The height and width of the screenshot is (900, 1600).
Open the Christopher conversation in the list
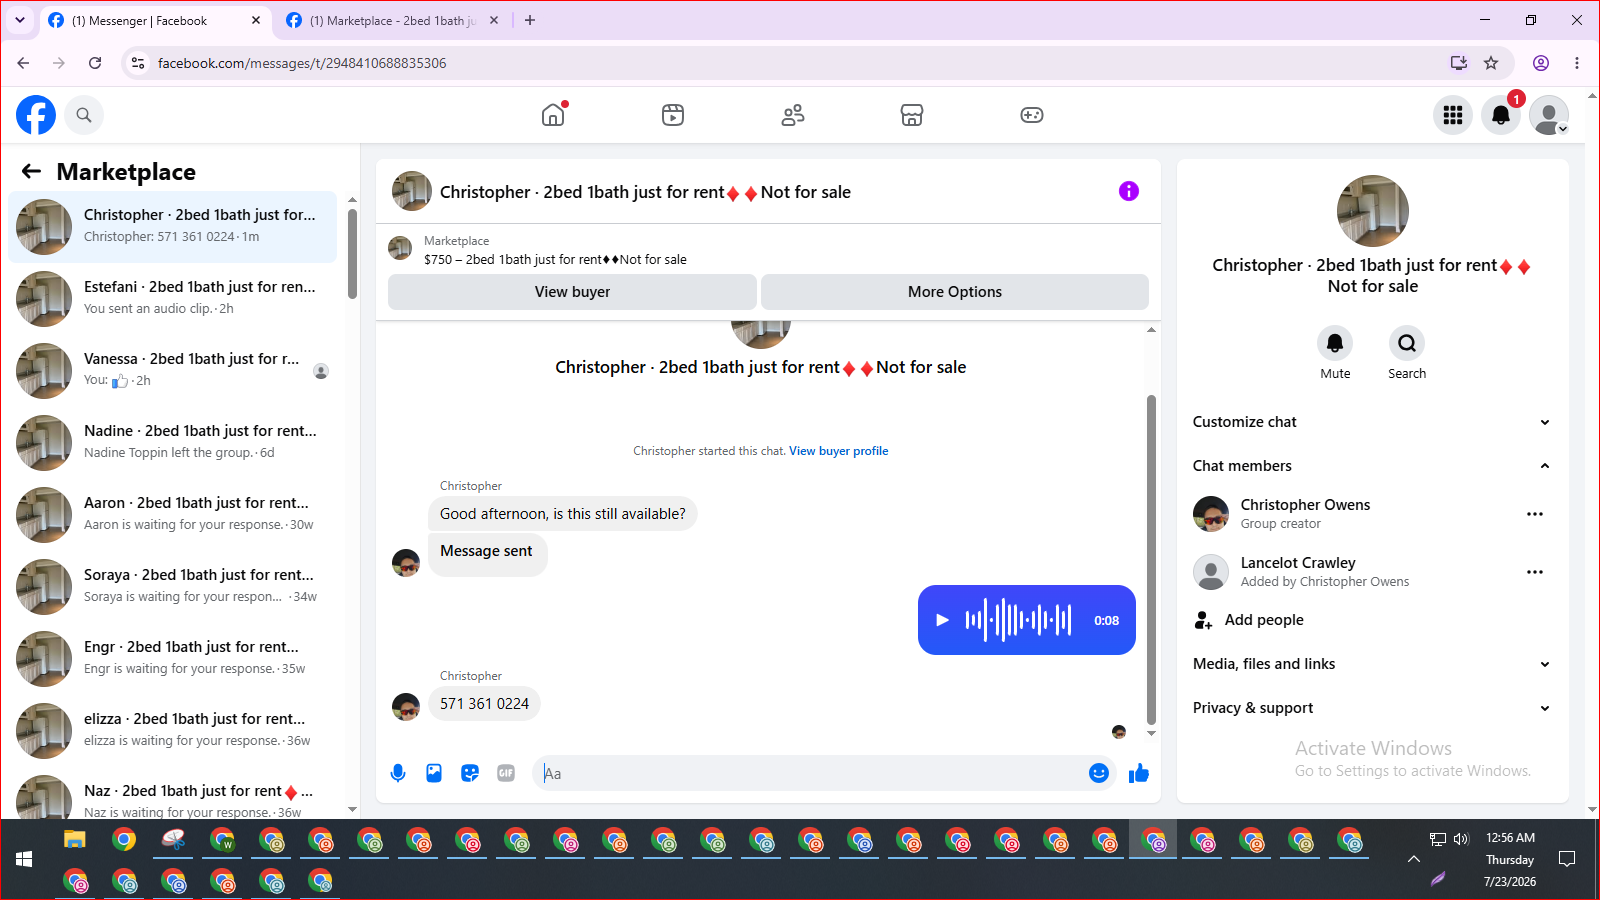coord(173,227)
